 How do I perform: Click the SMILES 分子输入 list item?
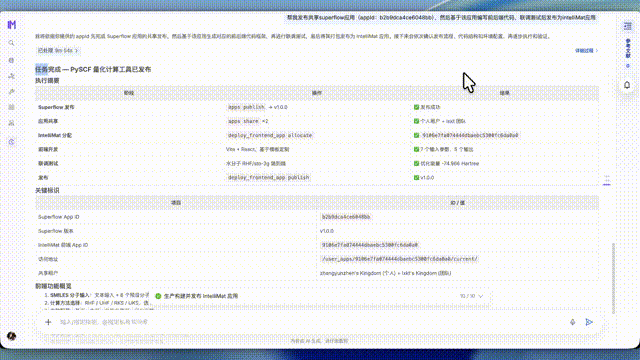point(97,295)
